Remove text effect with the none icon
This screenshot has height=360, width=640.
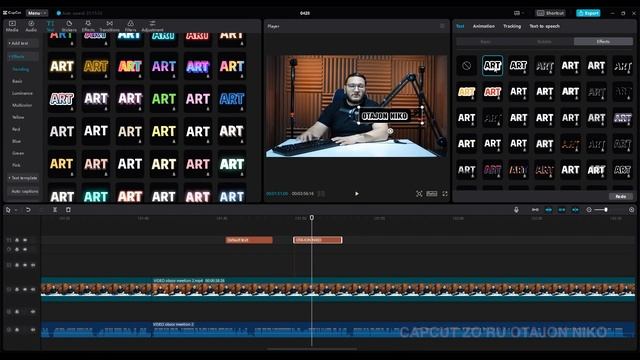tap(467, 66)
